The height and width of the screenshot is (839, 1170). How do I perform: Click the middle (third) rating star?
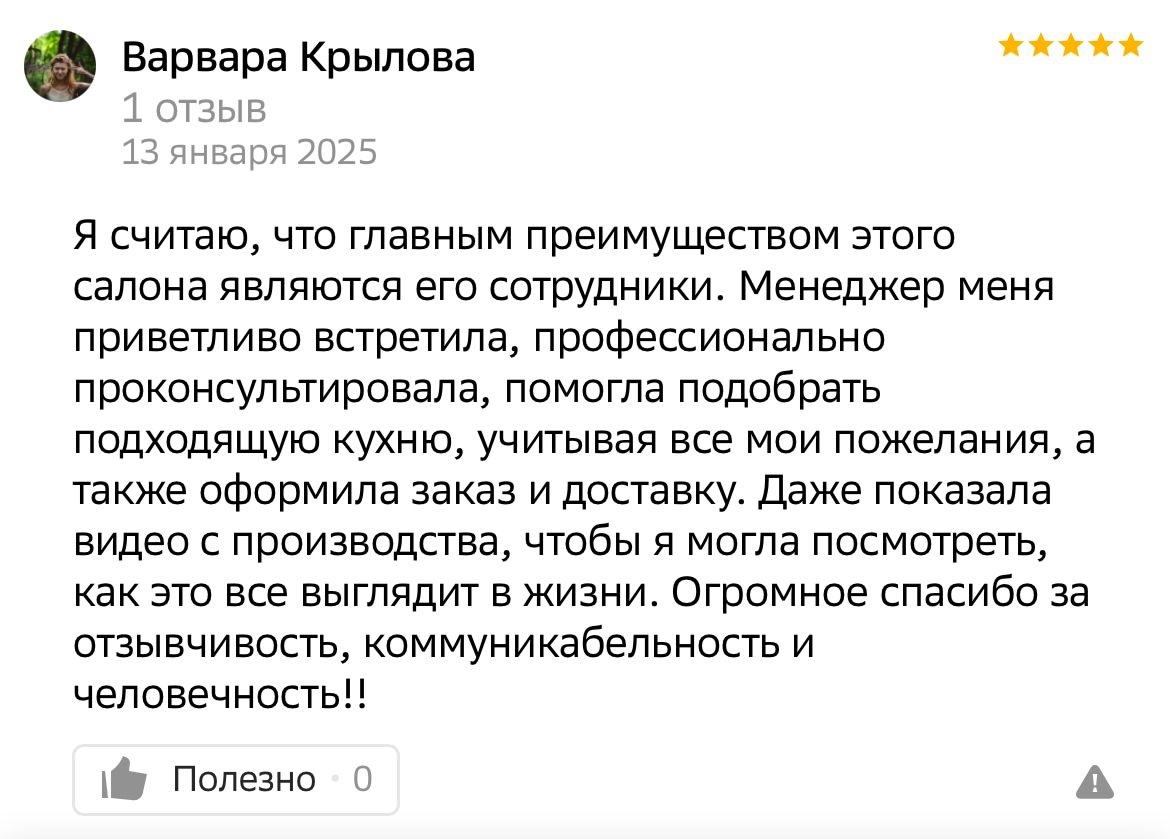pos(1071,45)
